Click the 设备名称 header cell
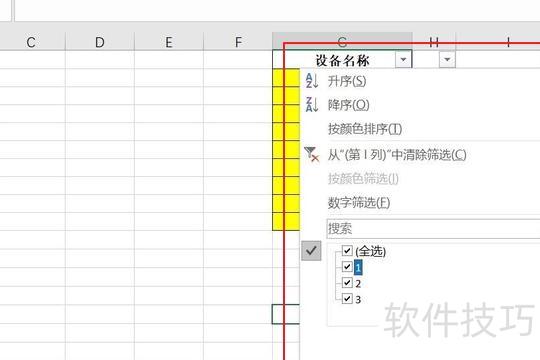The height and width of the screenshot is (360, 540). (x=342, y=60)
